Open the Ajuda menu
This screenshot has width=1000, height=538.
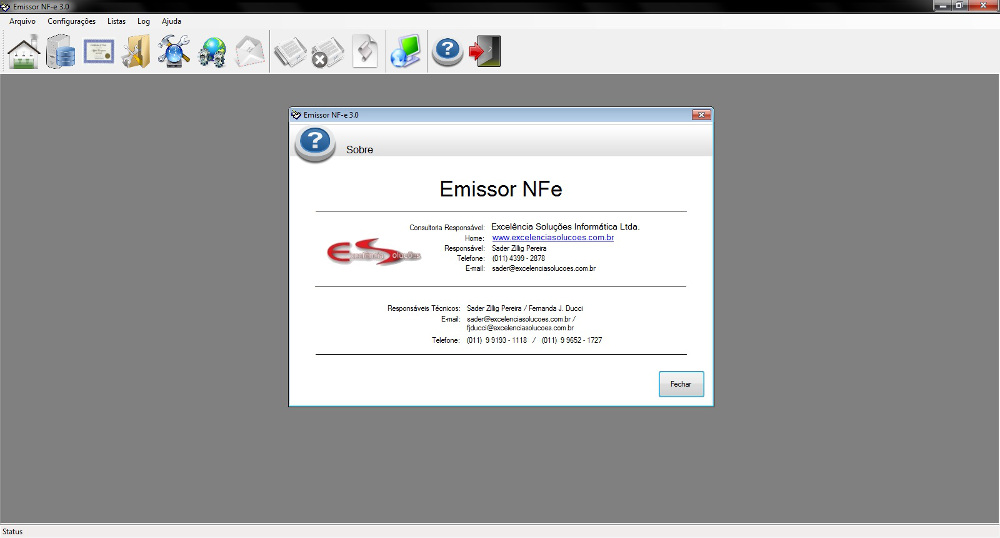pos(172,21)
